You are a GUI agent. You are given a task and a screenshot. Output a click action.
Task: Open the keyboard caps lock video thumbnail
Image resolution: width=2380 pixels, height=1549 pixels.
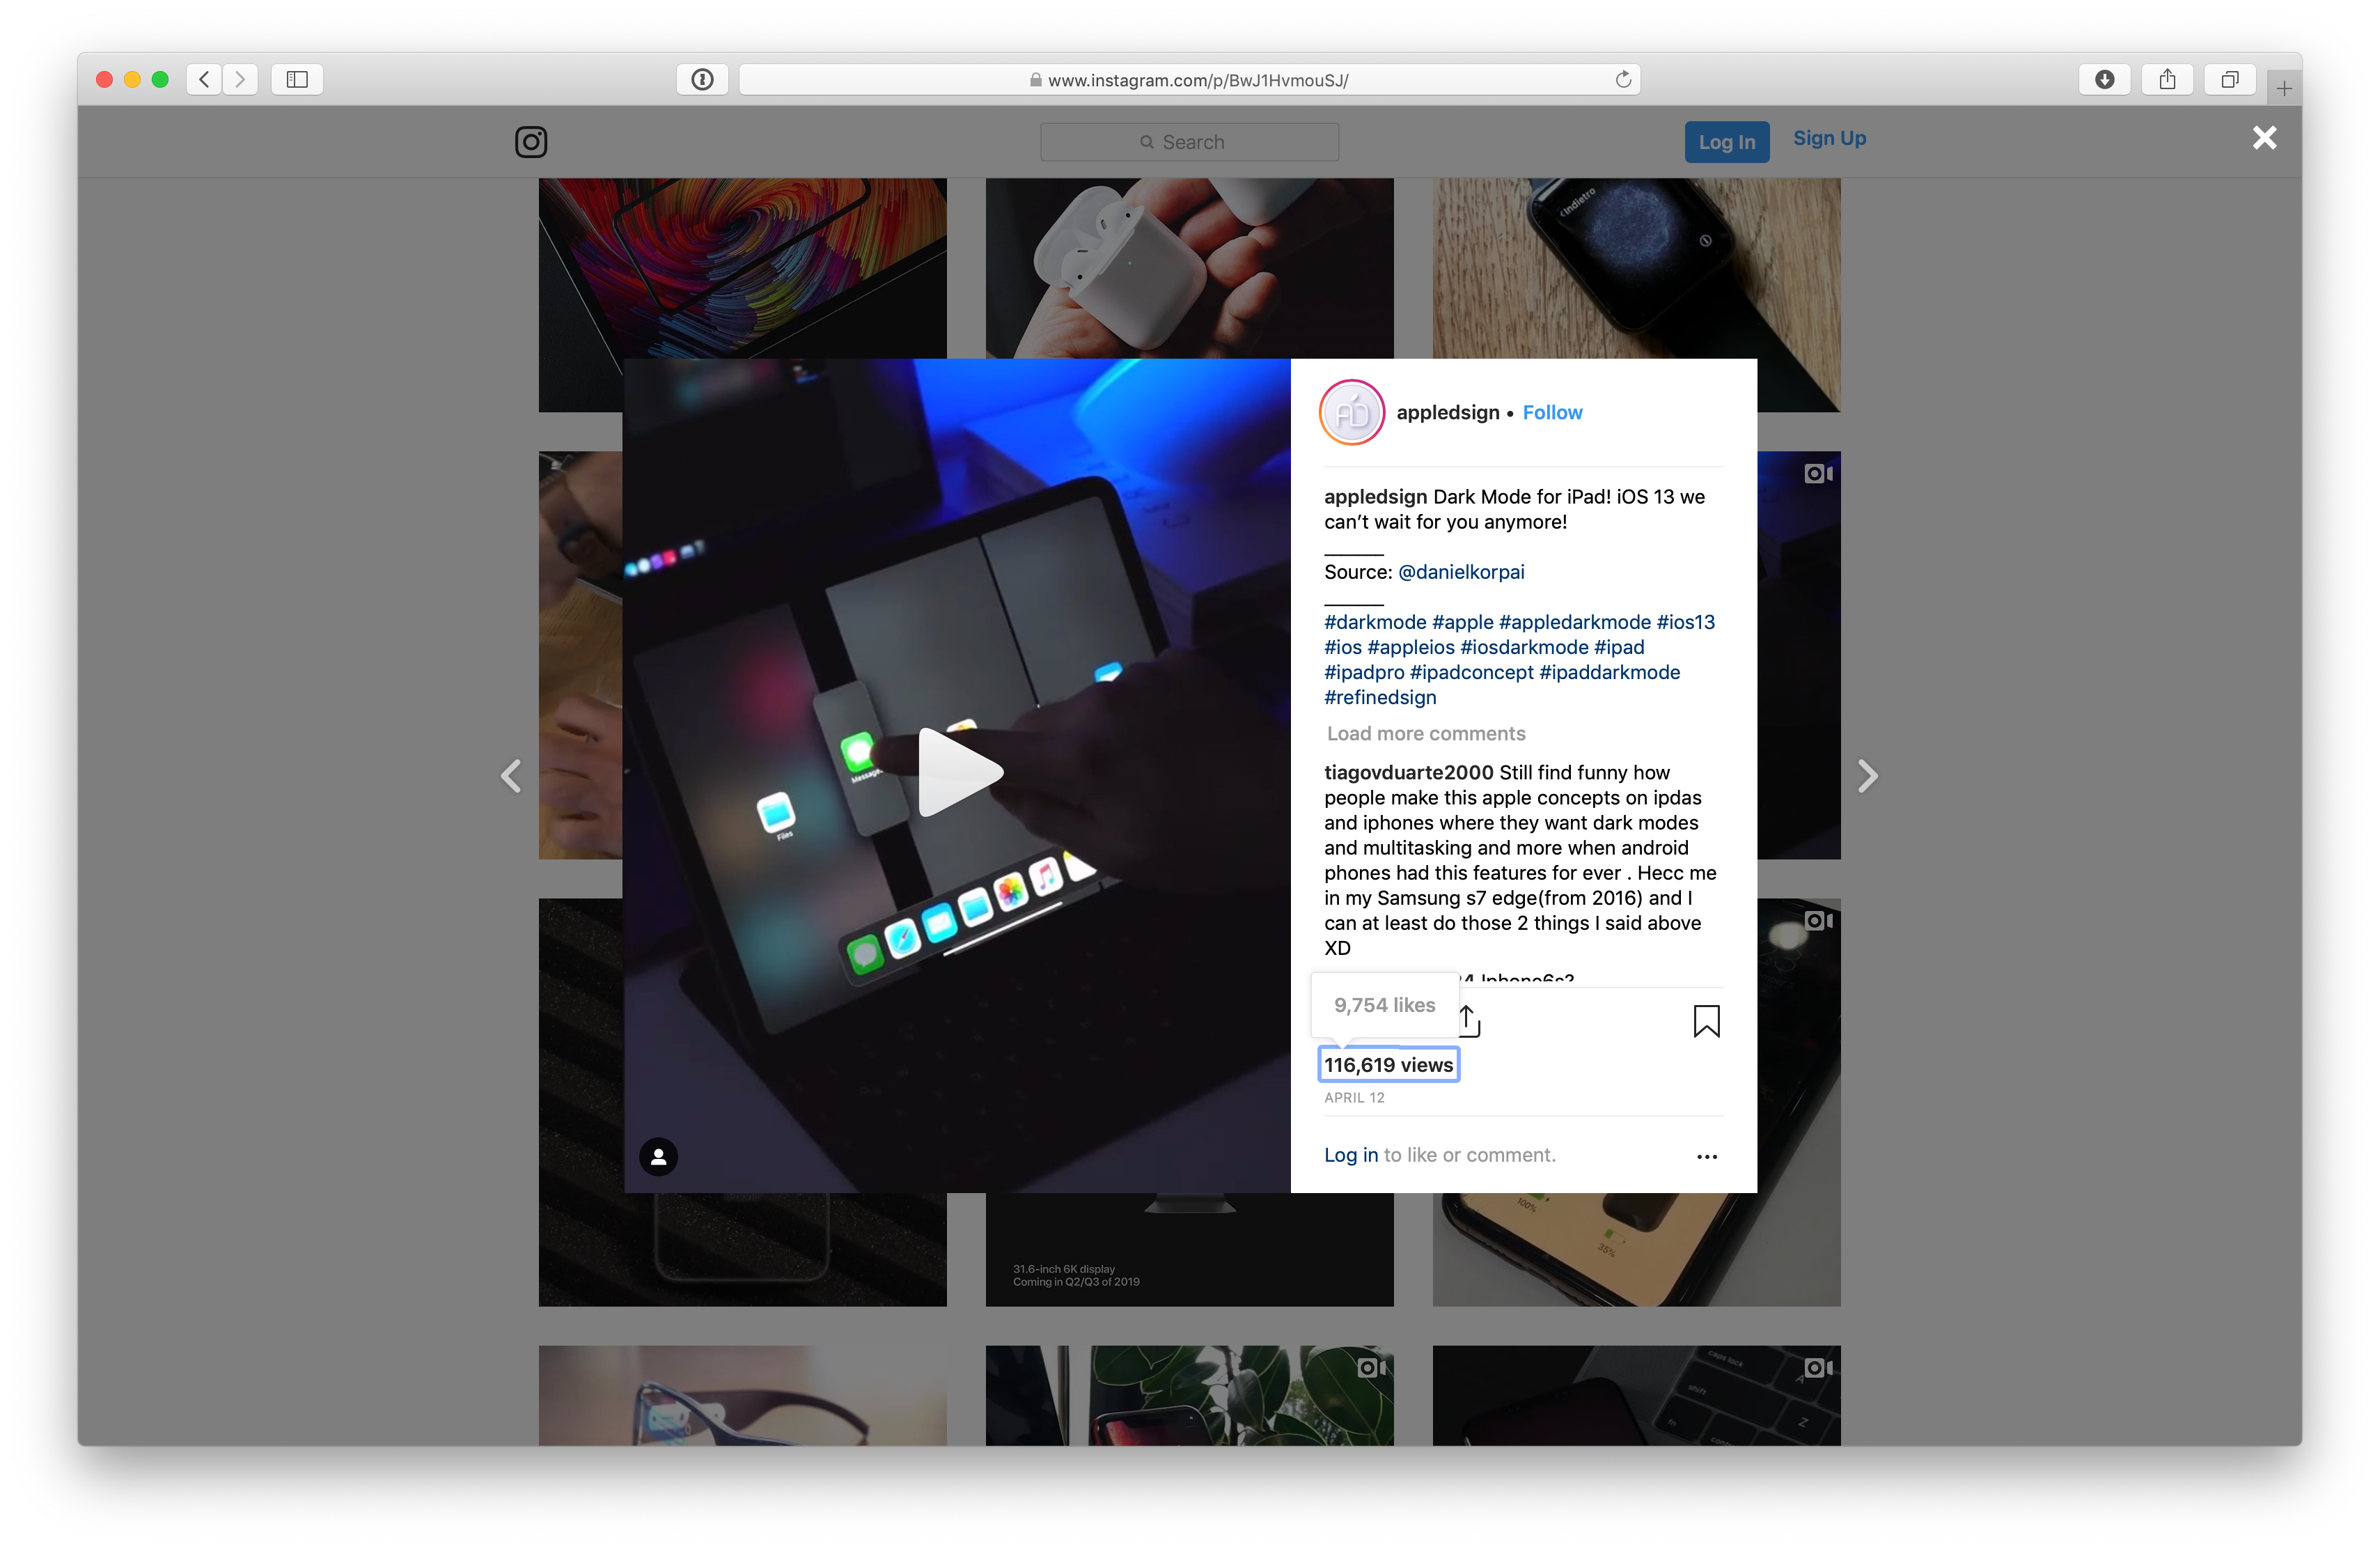(1636, 1396)
